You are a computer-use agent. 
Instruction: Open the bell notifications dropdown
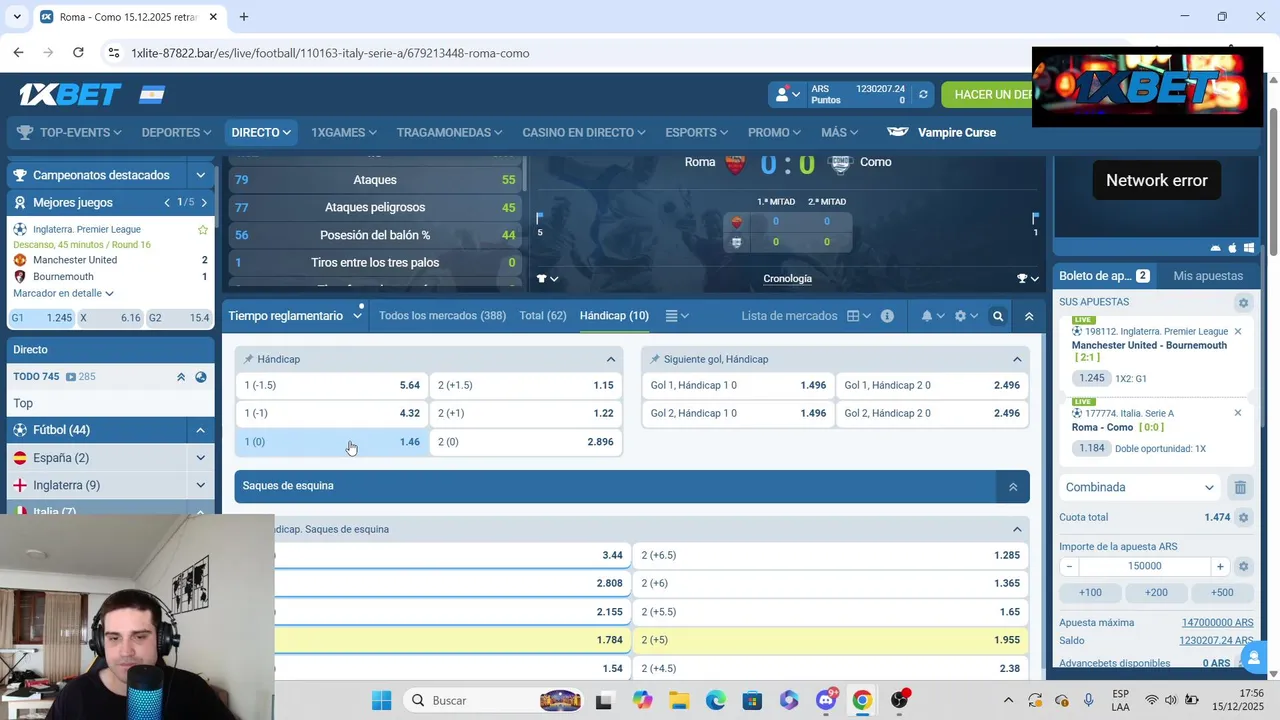[932, 316]
